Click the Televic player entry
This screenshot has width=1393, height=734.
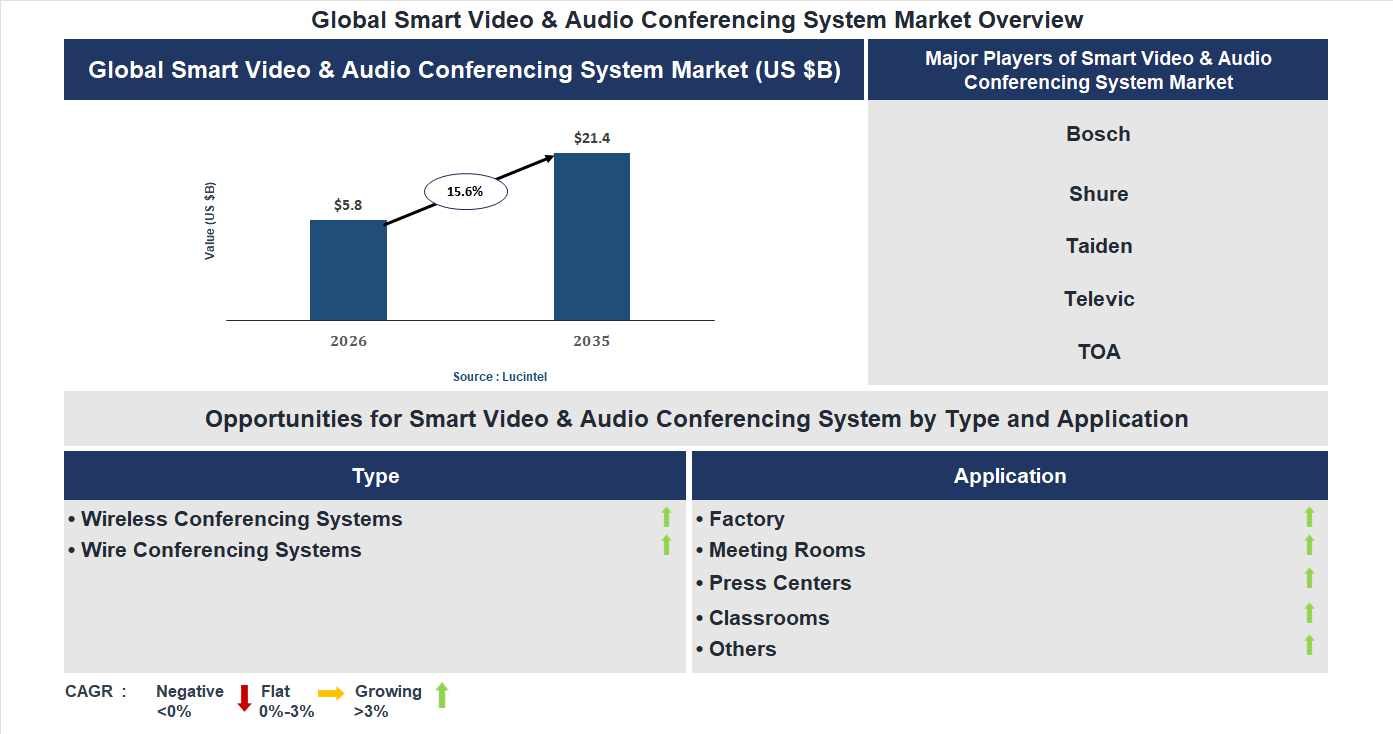click(1098, 298)
